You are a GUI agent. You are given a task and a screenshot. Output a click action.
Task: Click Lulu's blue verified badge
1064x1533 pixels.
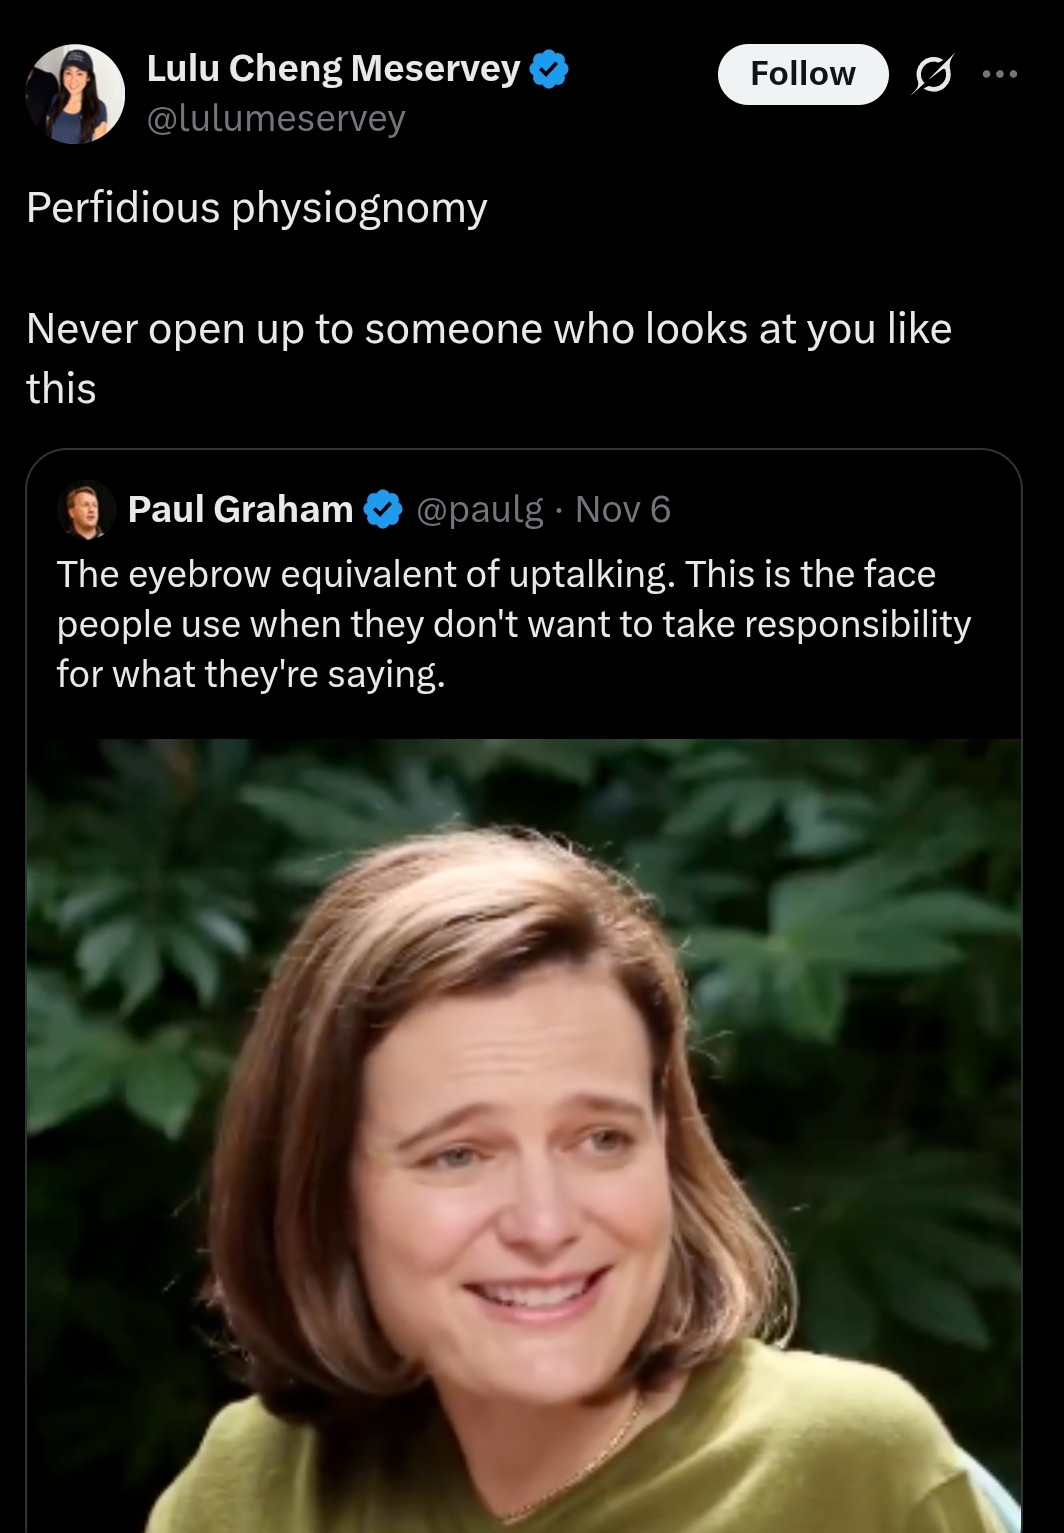pos(548,69)
